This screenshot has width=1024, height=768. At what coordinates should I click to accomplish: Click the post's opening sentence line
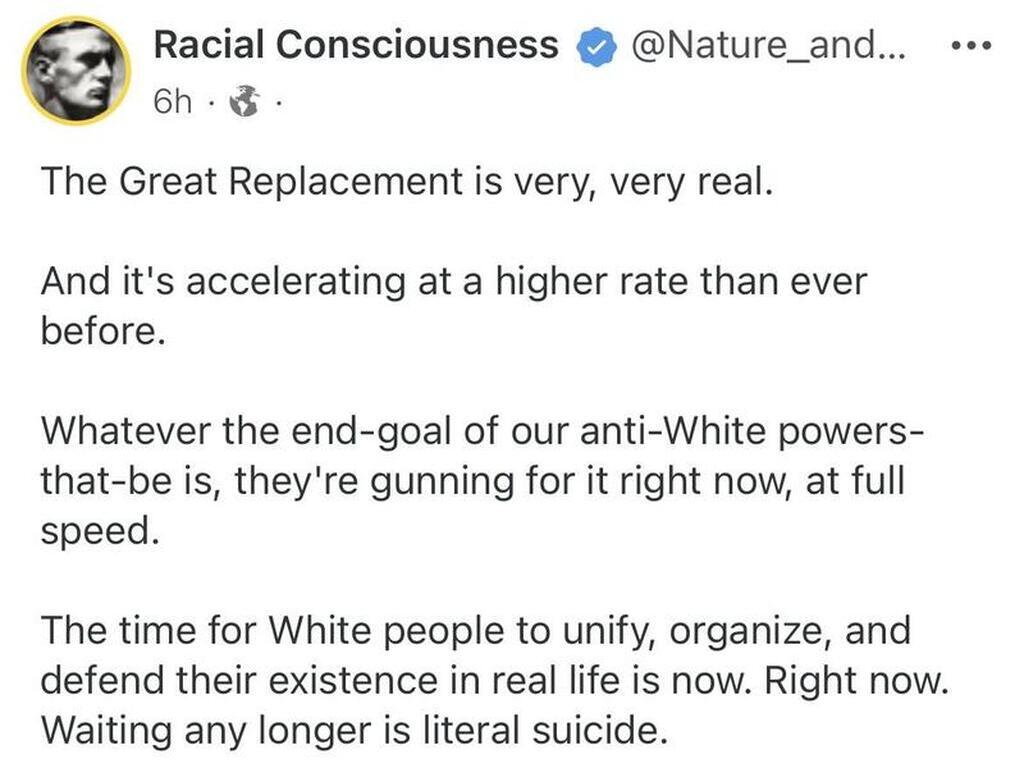click(407, 181)
